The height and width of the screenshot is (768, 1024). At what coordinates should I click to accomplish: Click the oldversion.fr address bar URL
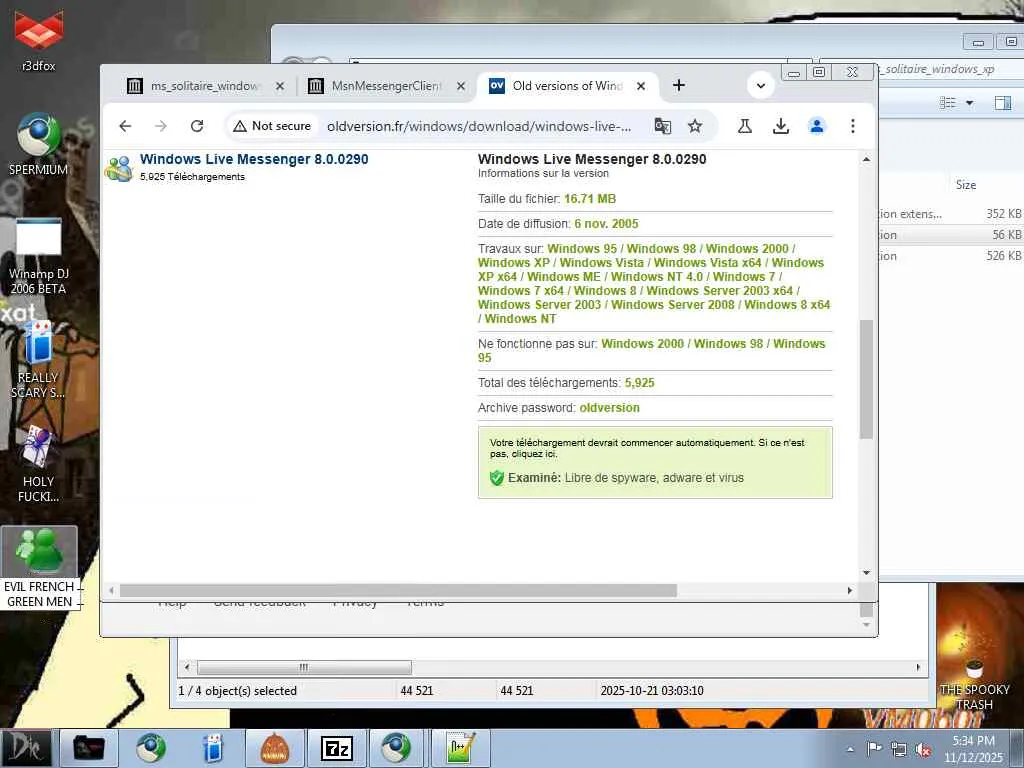tap(479, 126)
